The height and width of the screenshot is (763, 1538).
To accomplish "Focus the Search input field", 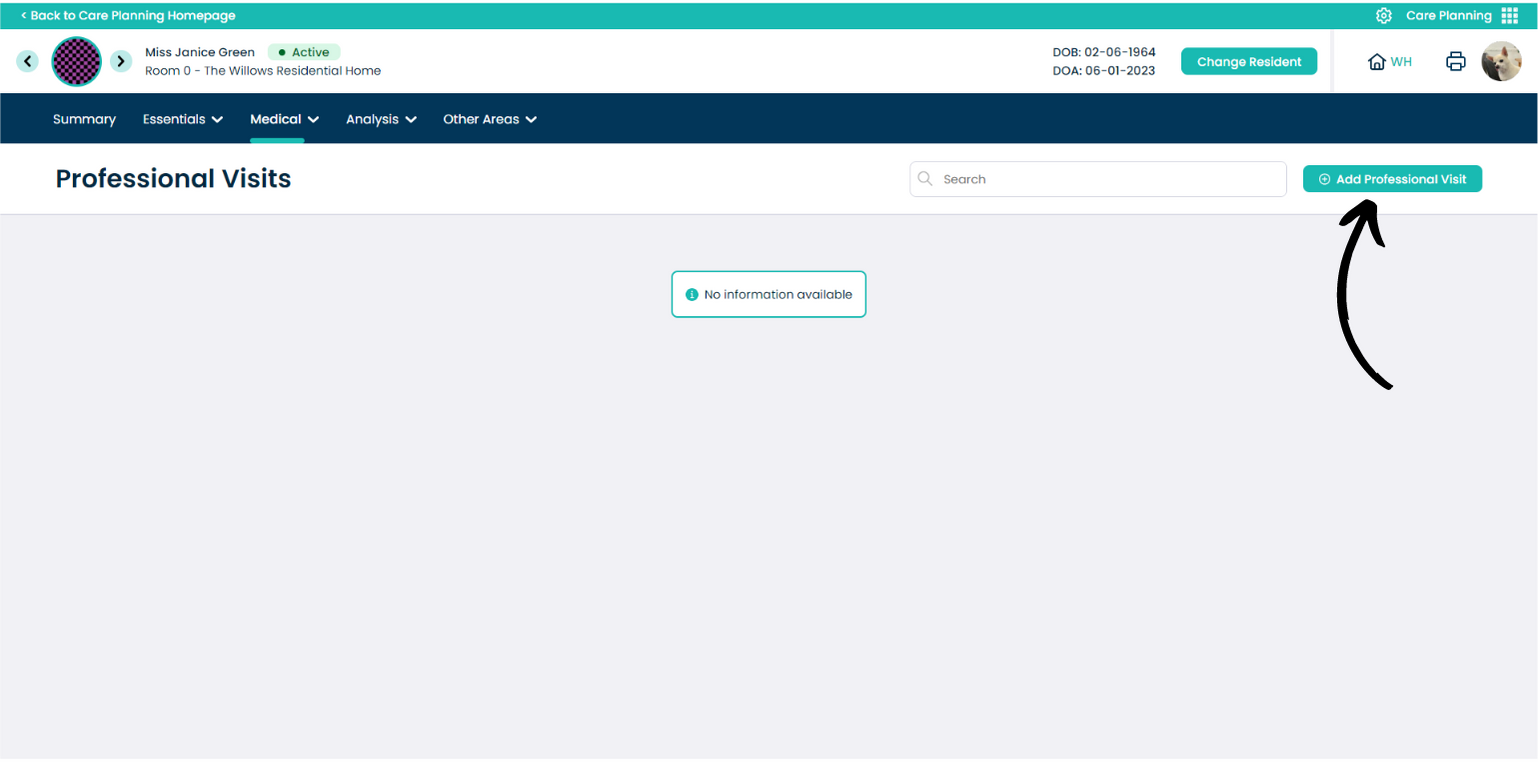I will click(1098, 179).
